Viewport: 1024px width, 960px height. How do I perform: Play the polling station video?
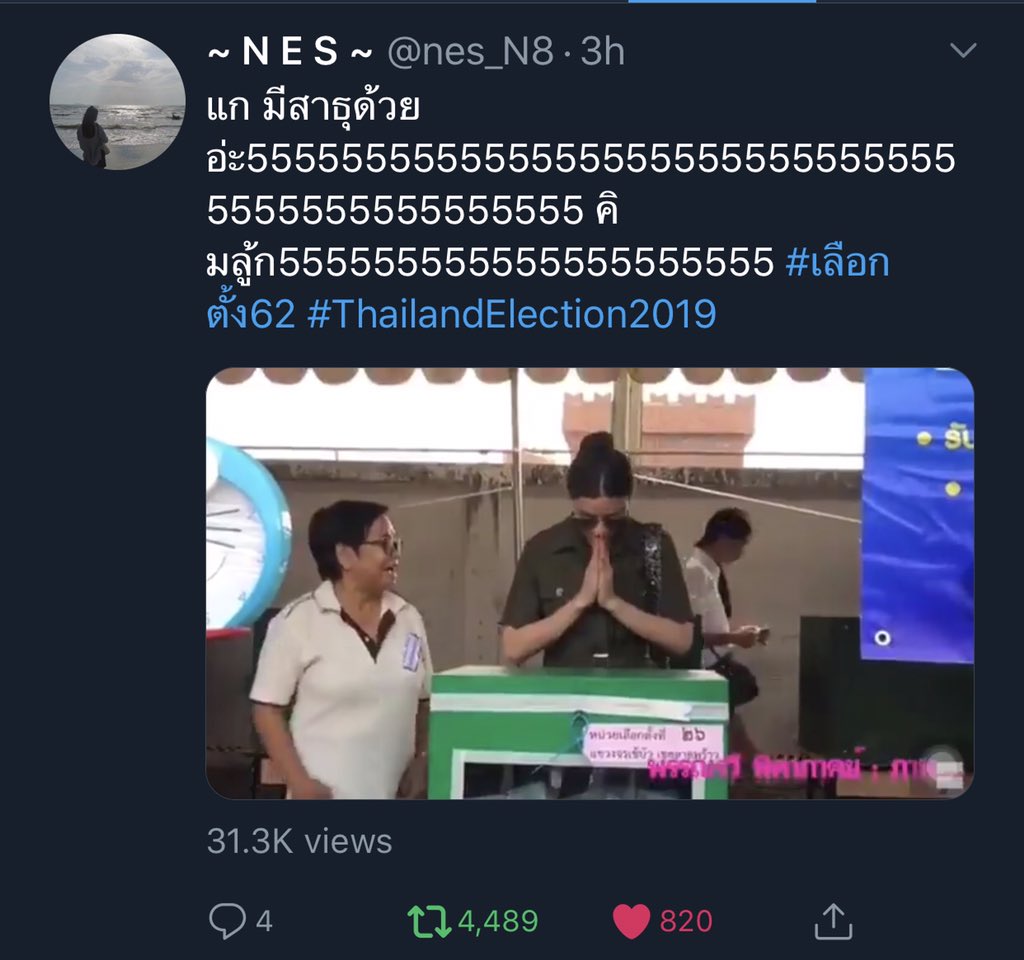tap(590, 583)
